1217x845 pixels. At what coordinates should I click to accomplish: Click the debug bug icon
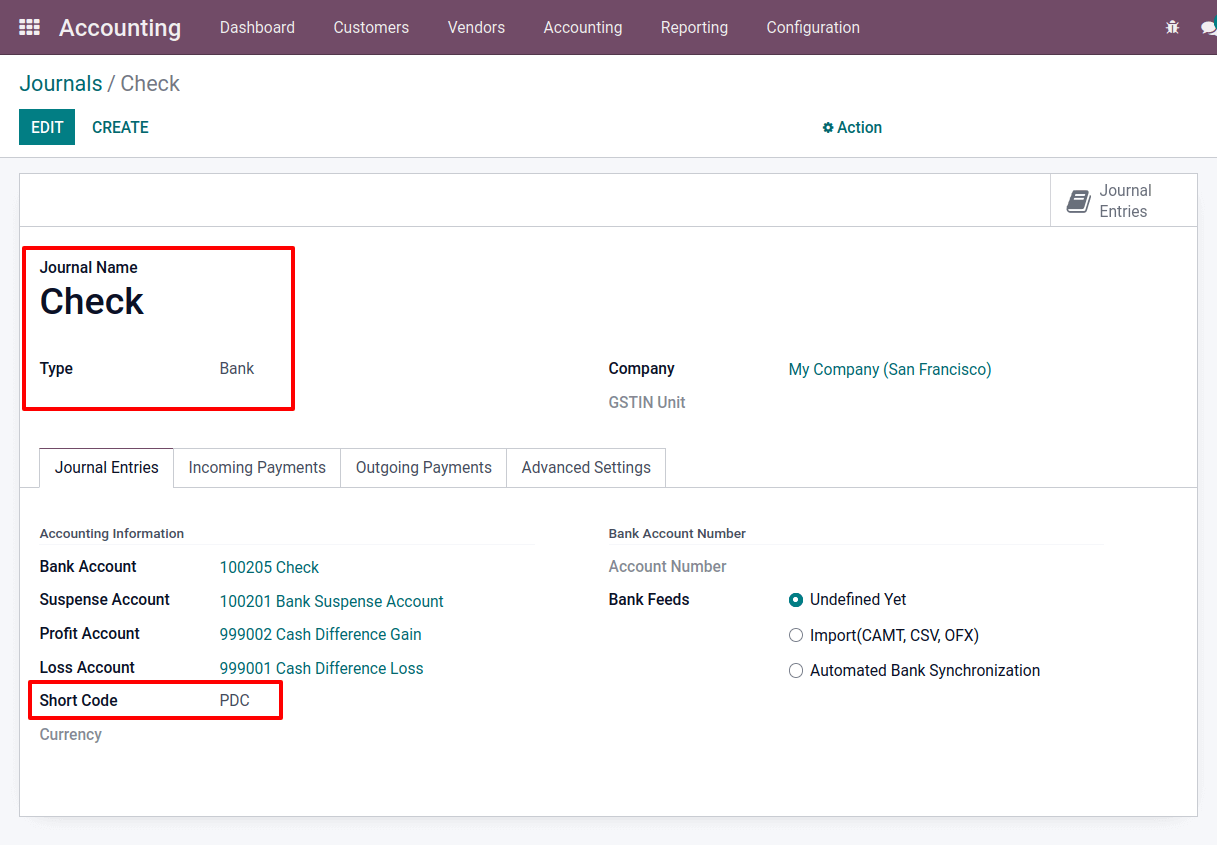pyautogui.click(x=1173, y=28)
